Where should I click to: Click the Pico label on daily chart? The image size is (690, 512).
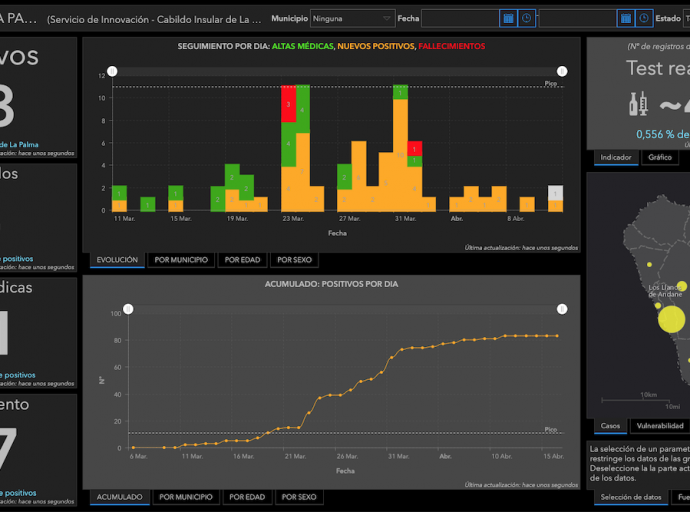tap(551, 84)
